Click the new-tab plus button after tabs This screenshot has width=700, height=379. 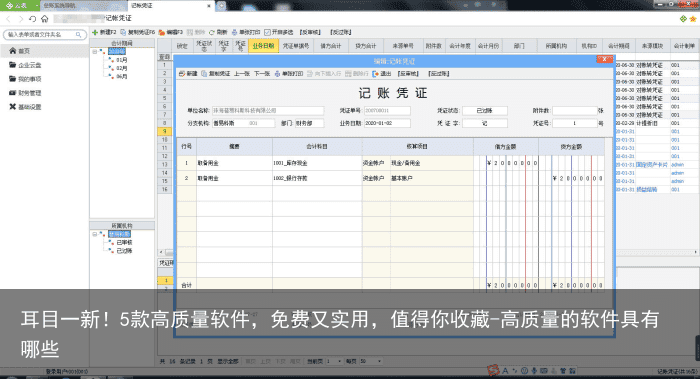pos(221,6)
